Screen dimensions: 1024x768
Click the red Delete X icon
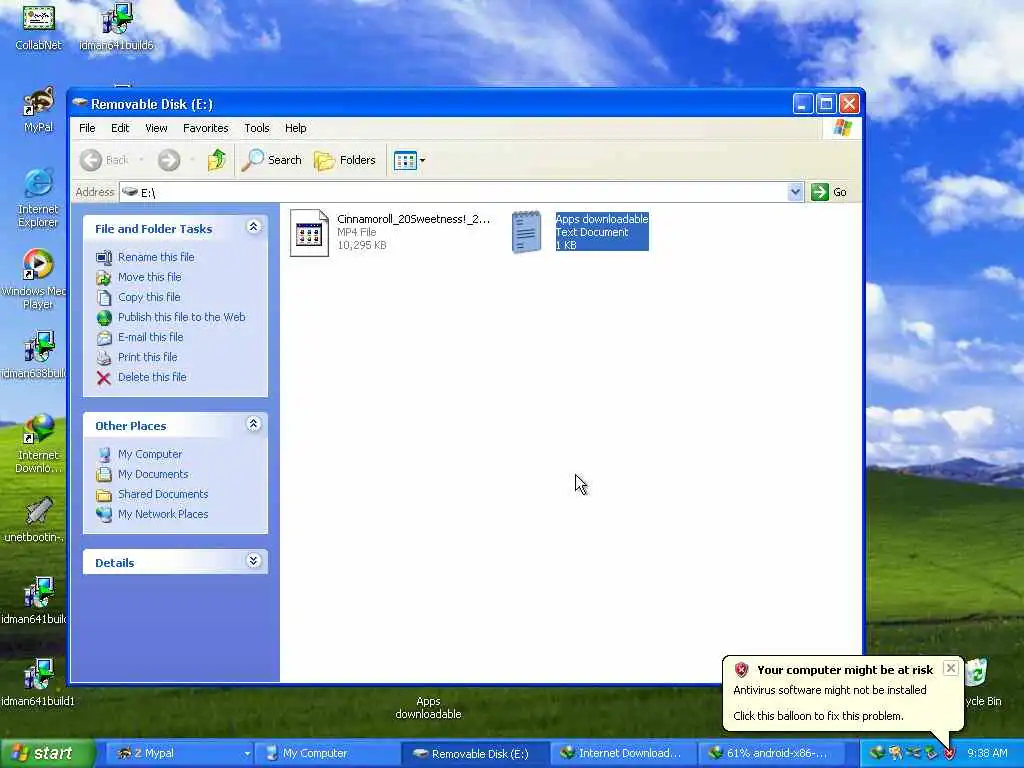click(104, 377)
